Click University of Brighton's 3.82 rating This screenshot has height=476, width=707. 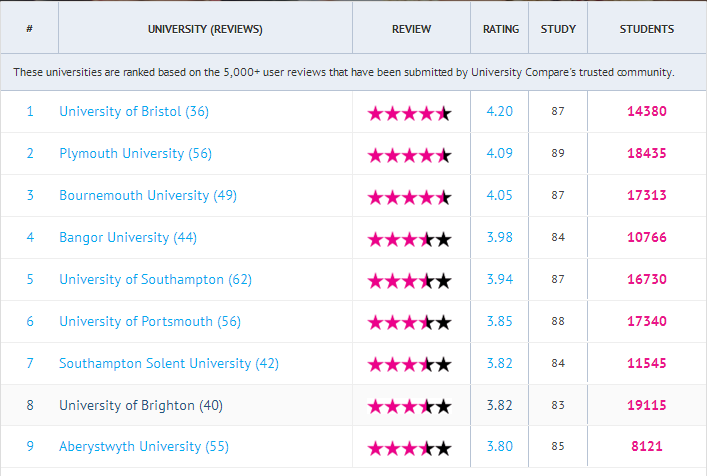coord(500,405)
